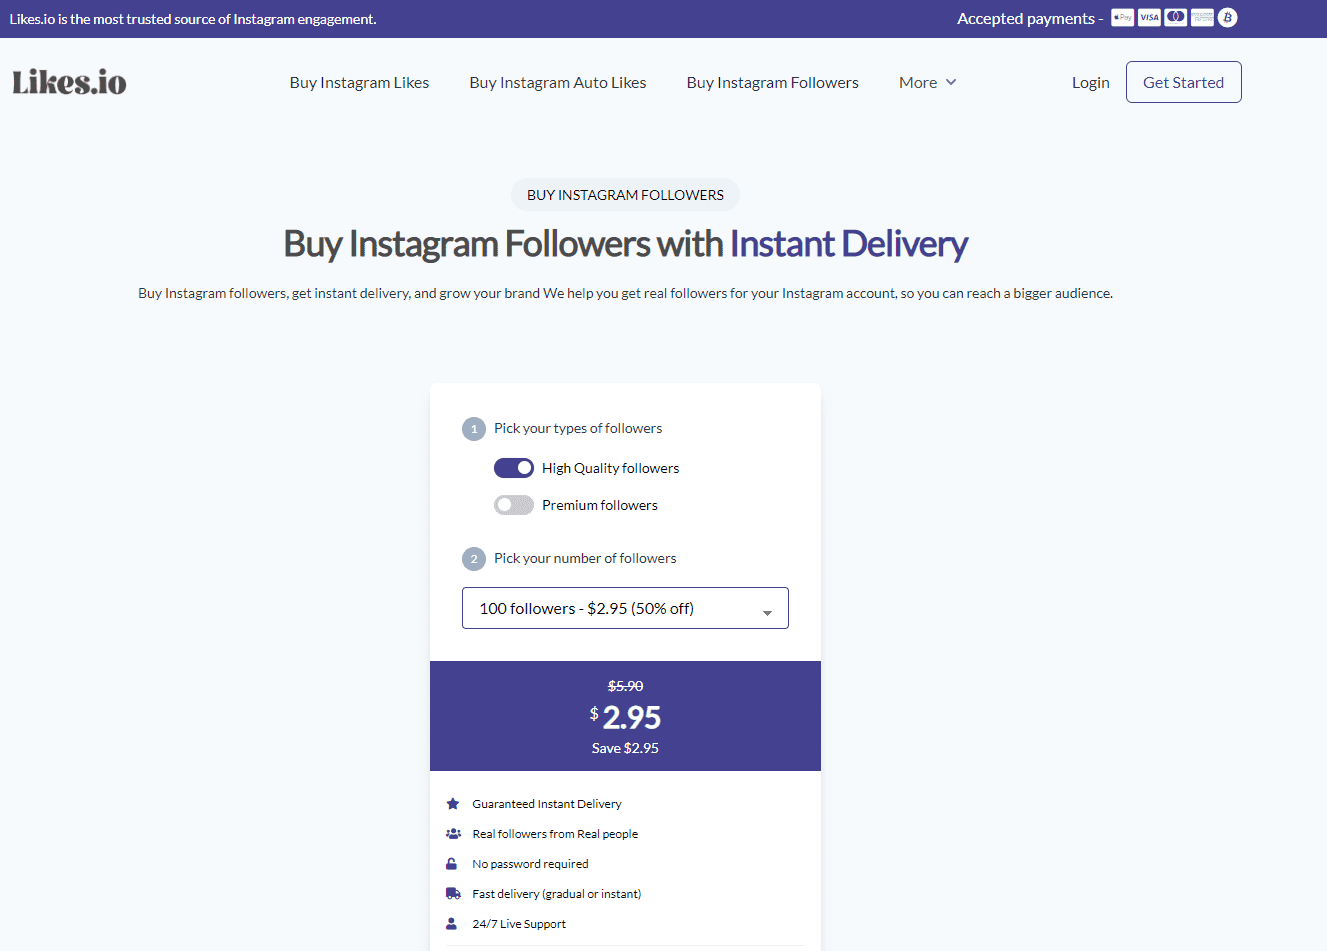Disable High Quality followers toggle
This screenshot has width=1327, height=951.
click(513, 467)
